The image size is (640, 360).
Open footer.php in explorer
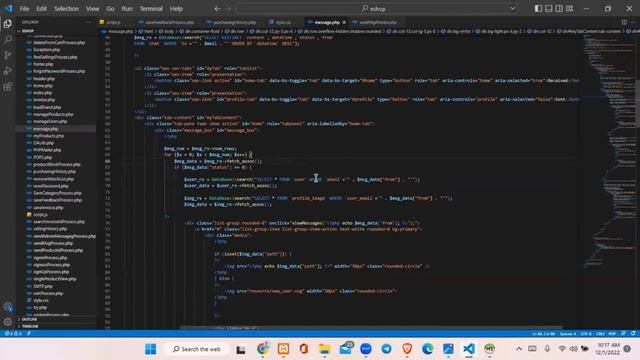click(x=43, y=64)
